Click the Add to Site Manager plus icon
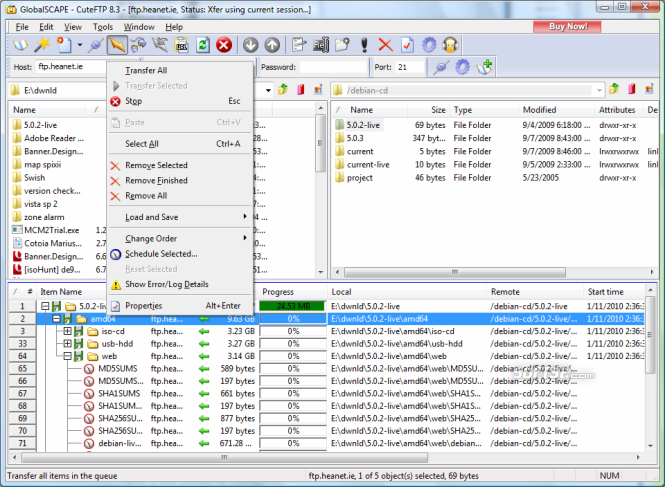Viewport: 665px width, 487px height. click(484, 67)
